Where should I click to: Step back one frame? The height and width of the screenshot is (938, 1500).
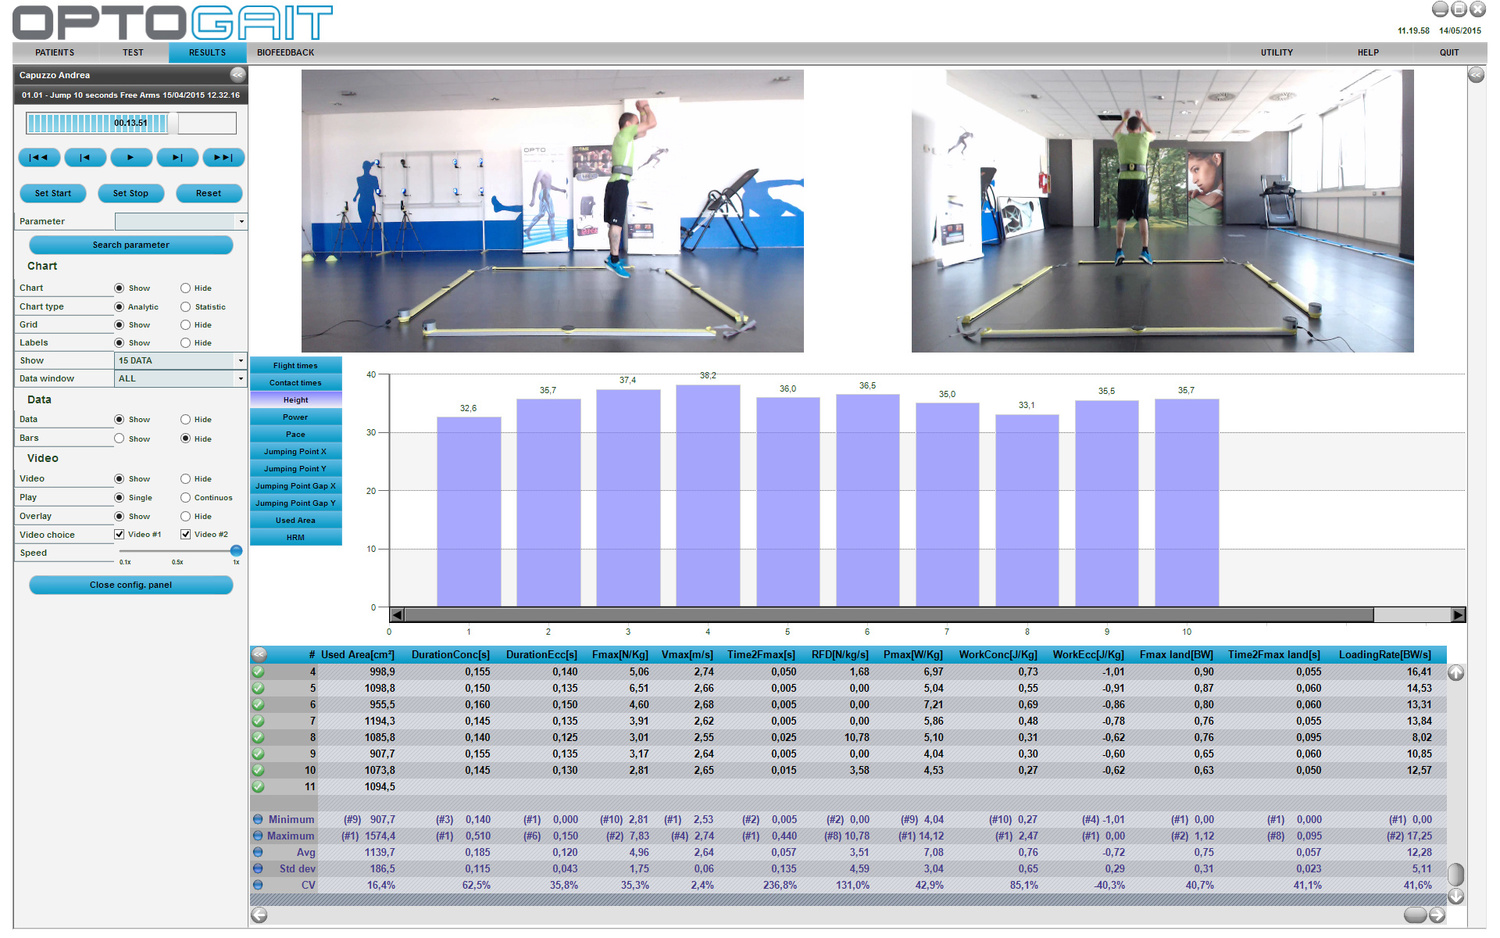click(x=85, y=157)
